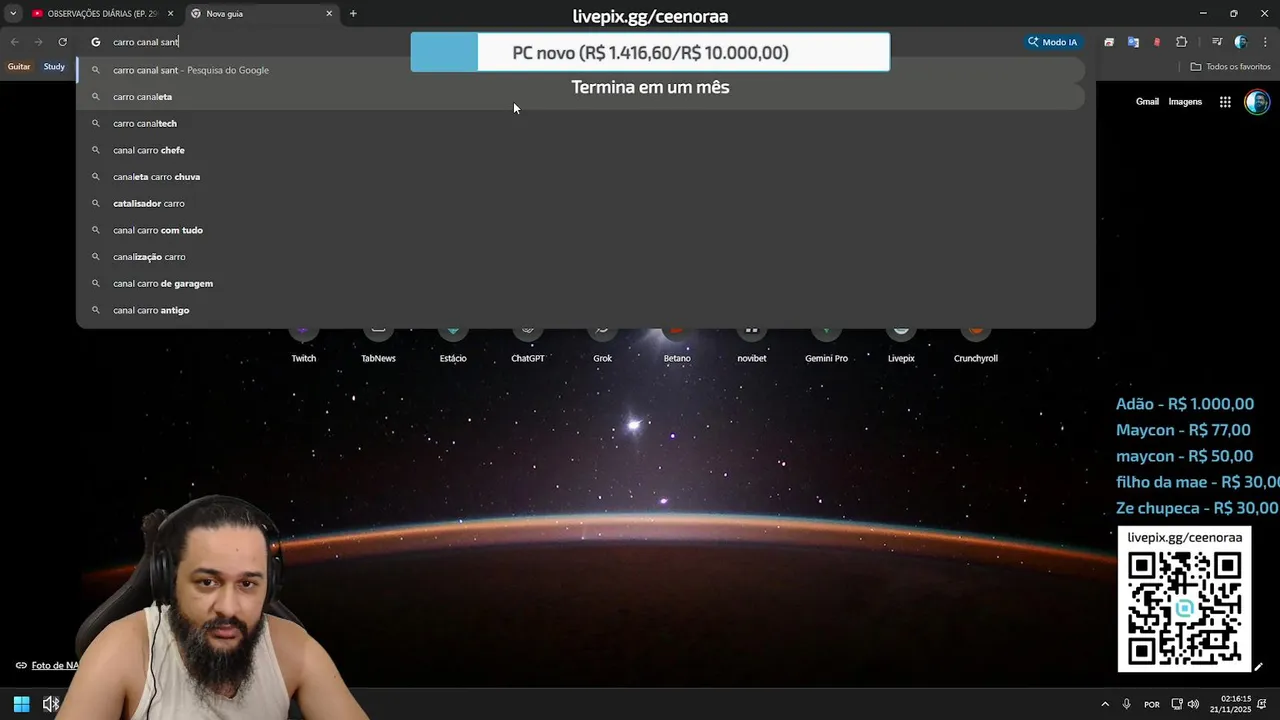
Task: Click the customize page pencil icon
Action: pos(1258,667)
